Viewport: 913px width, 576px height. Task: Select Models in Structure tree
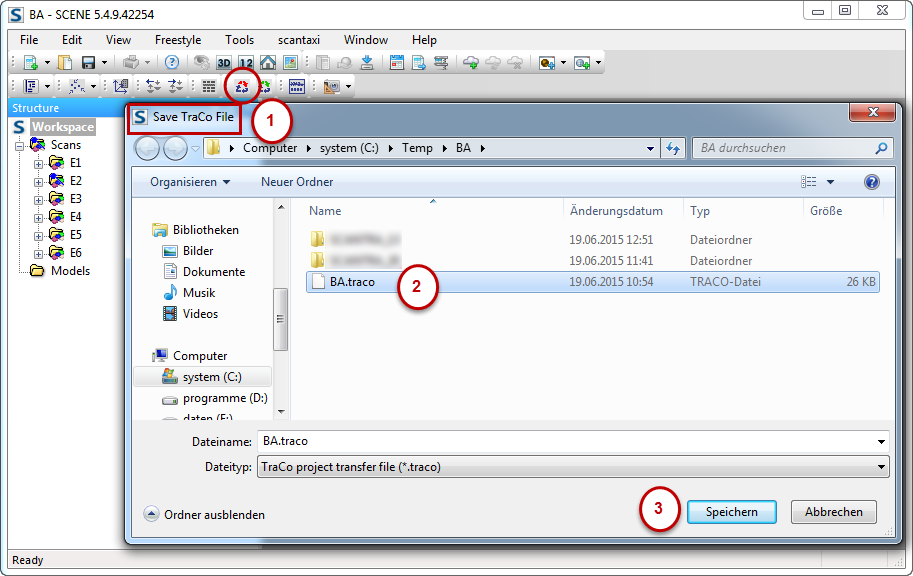[x=61, y=271]
